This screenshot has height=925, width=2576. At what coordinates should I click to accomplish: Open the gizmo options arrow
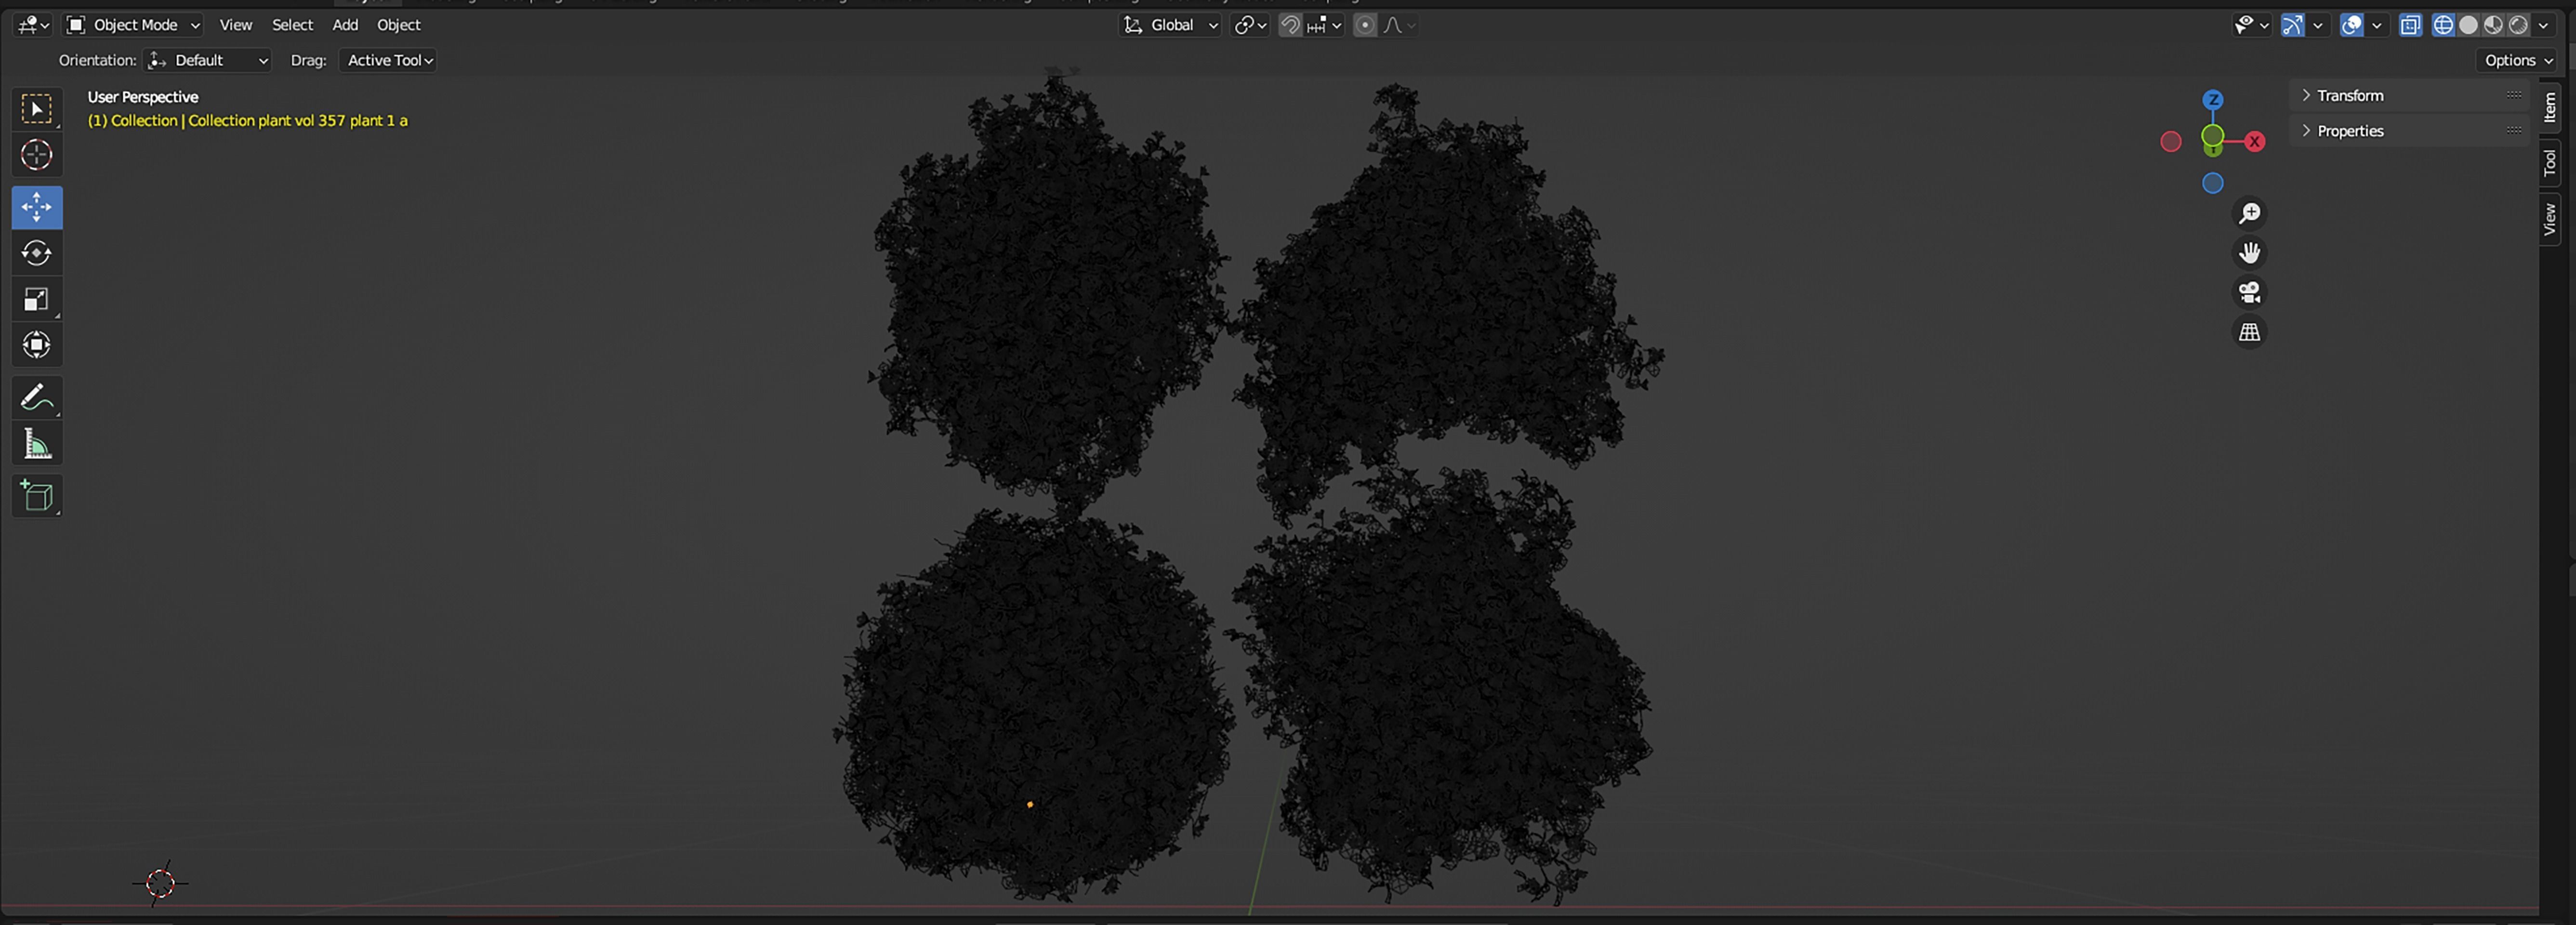pyautogui.click(x=2317, y=25)
